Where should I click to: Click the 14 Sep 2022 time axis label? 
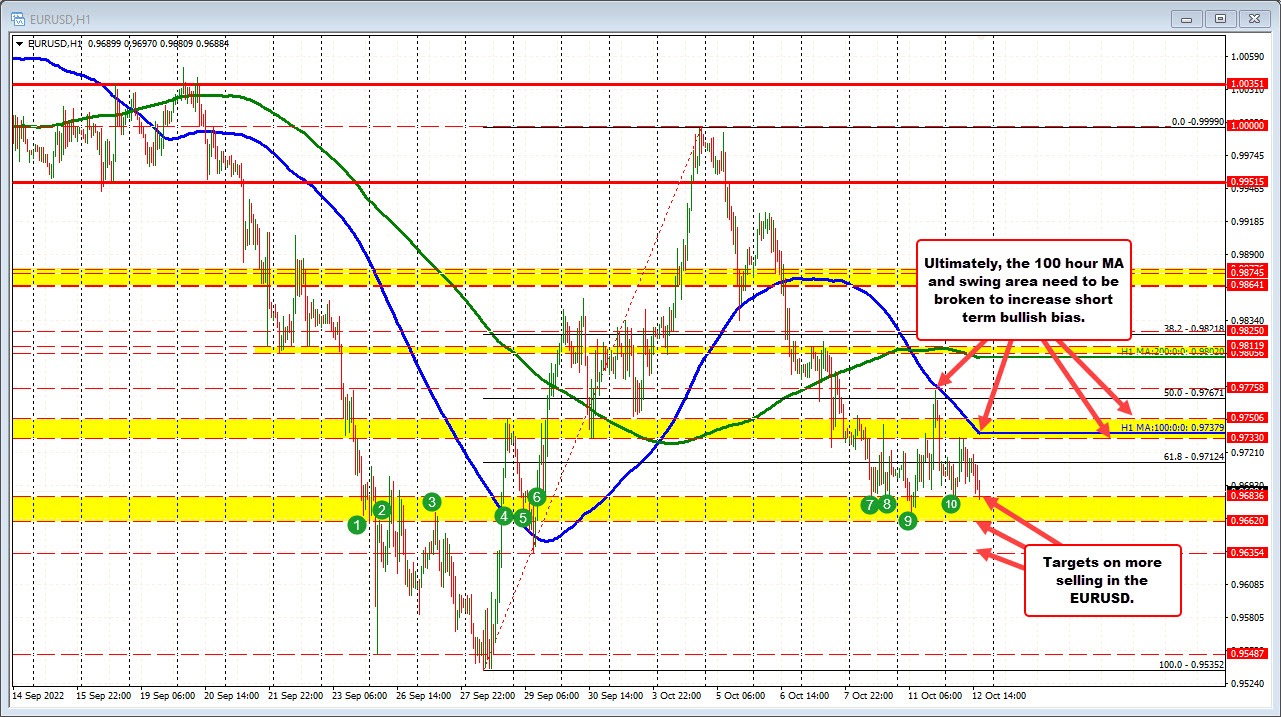click(40, 695)
